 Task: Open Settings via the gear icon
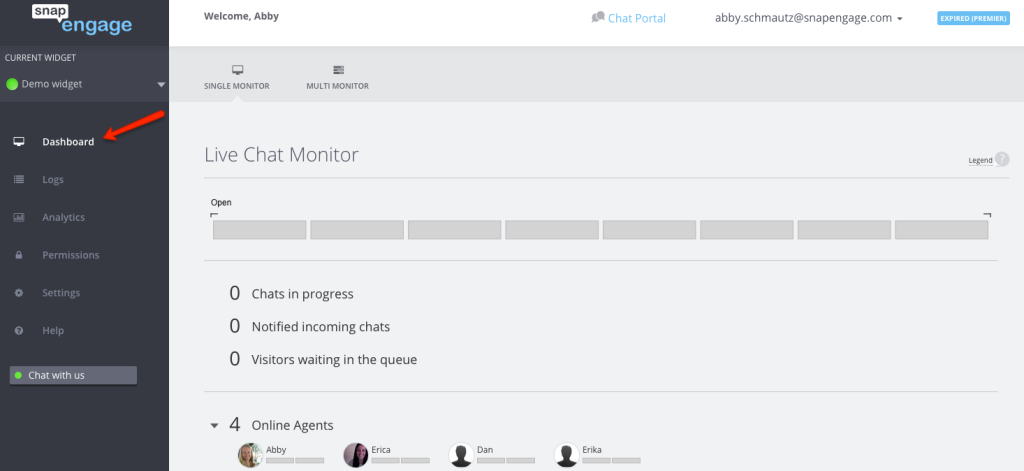click(19, 293)
